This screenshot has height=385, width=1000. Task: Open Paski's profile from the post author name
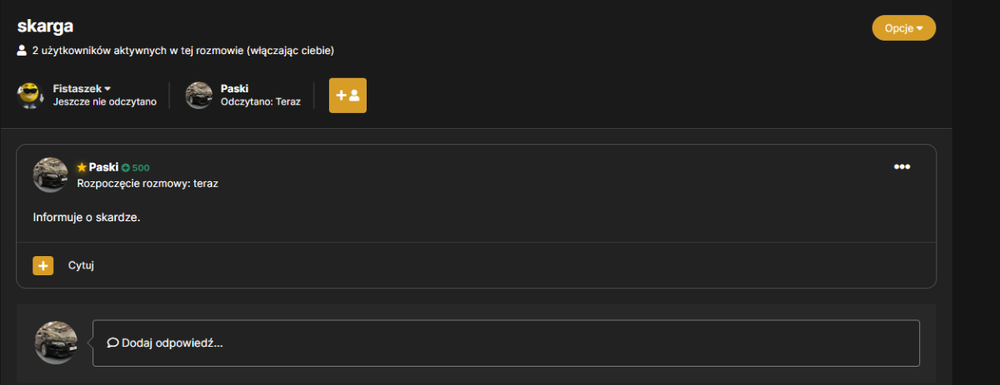tap(103, 168)
